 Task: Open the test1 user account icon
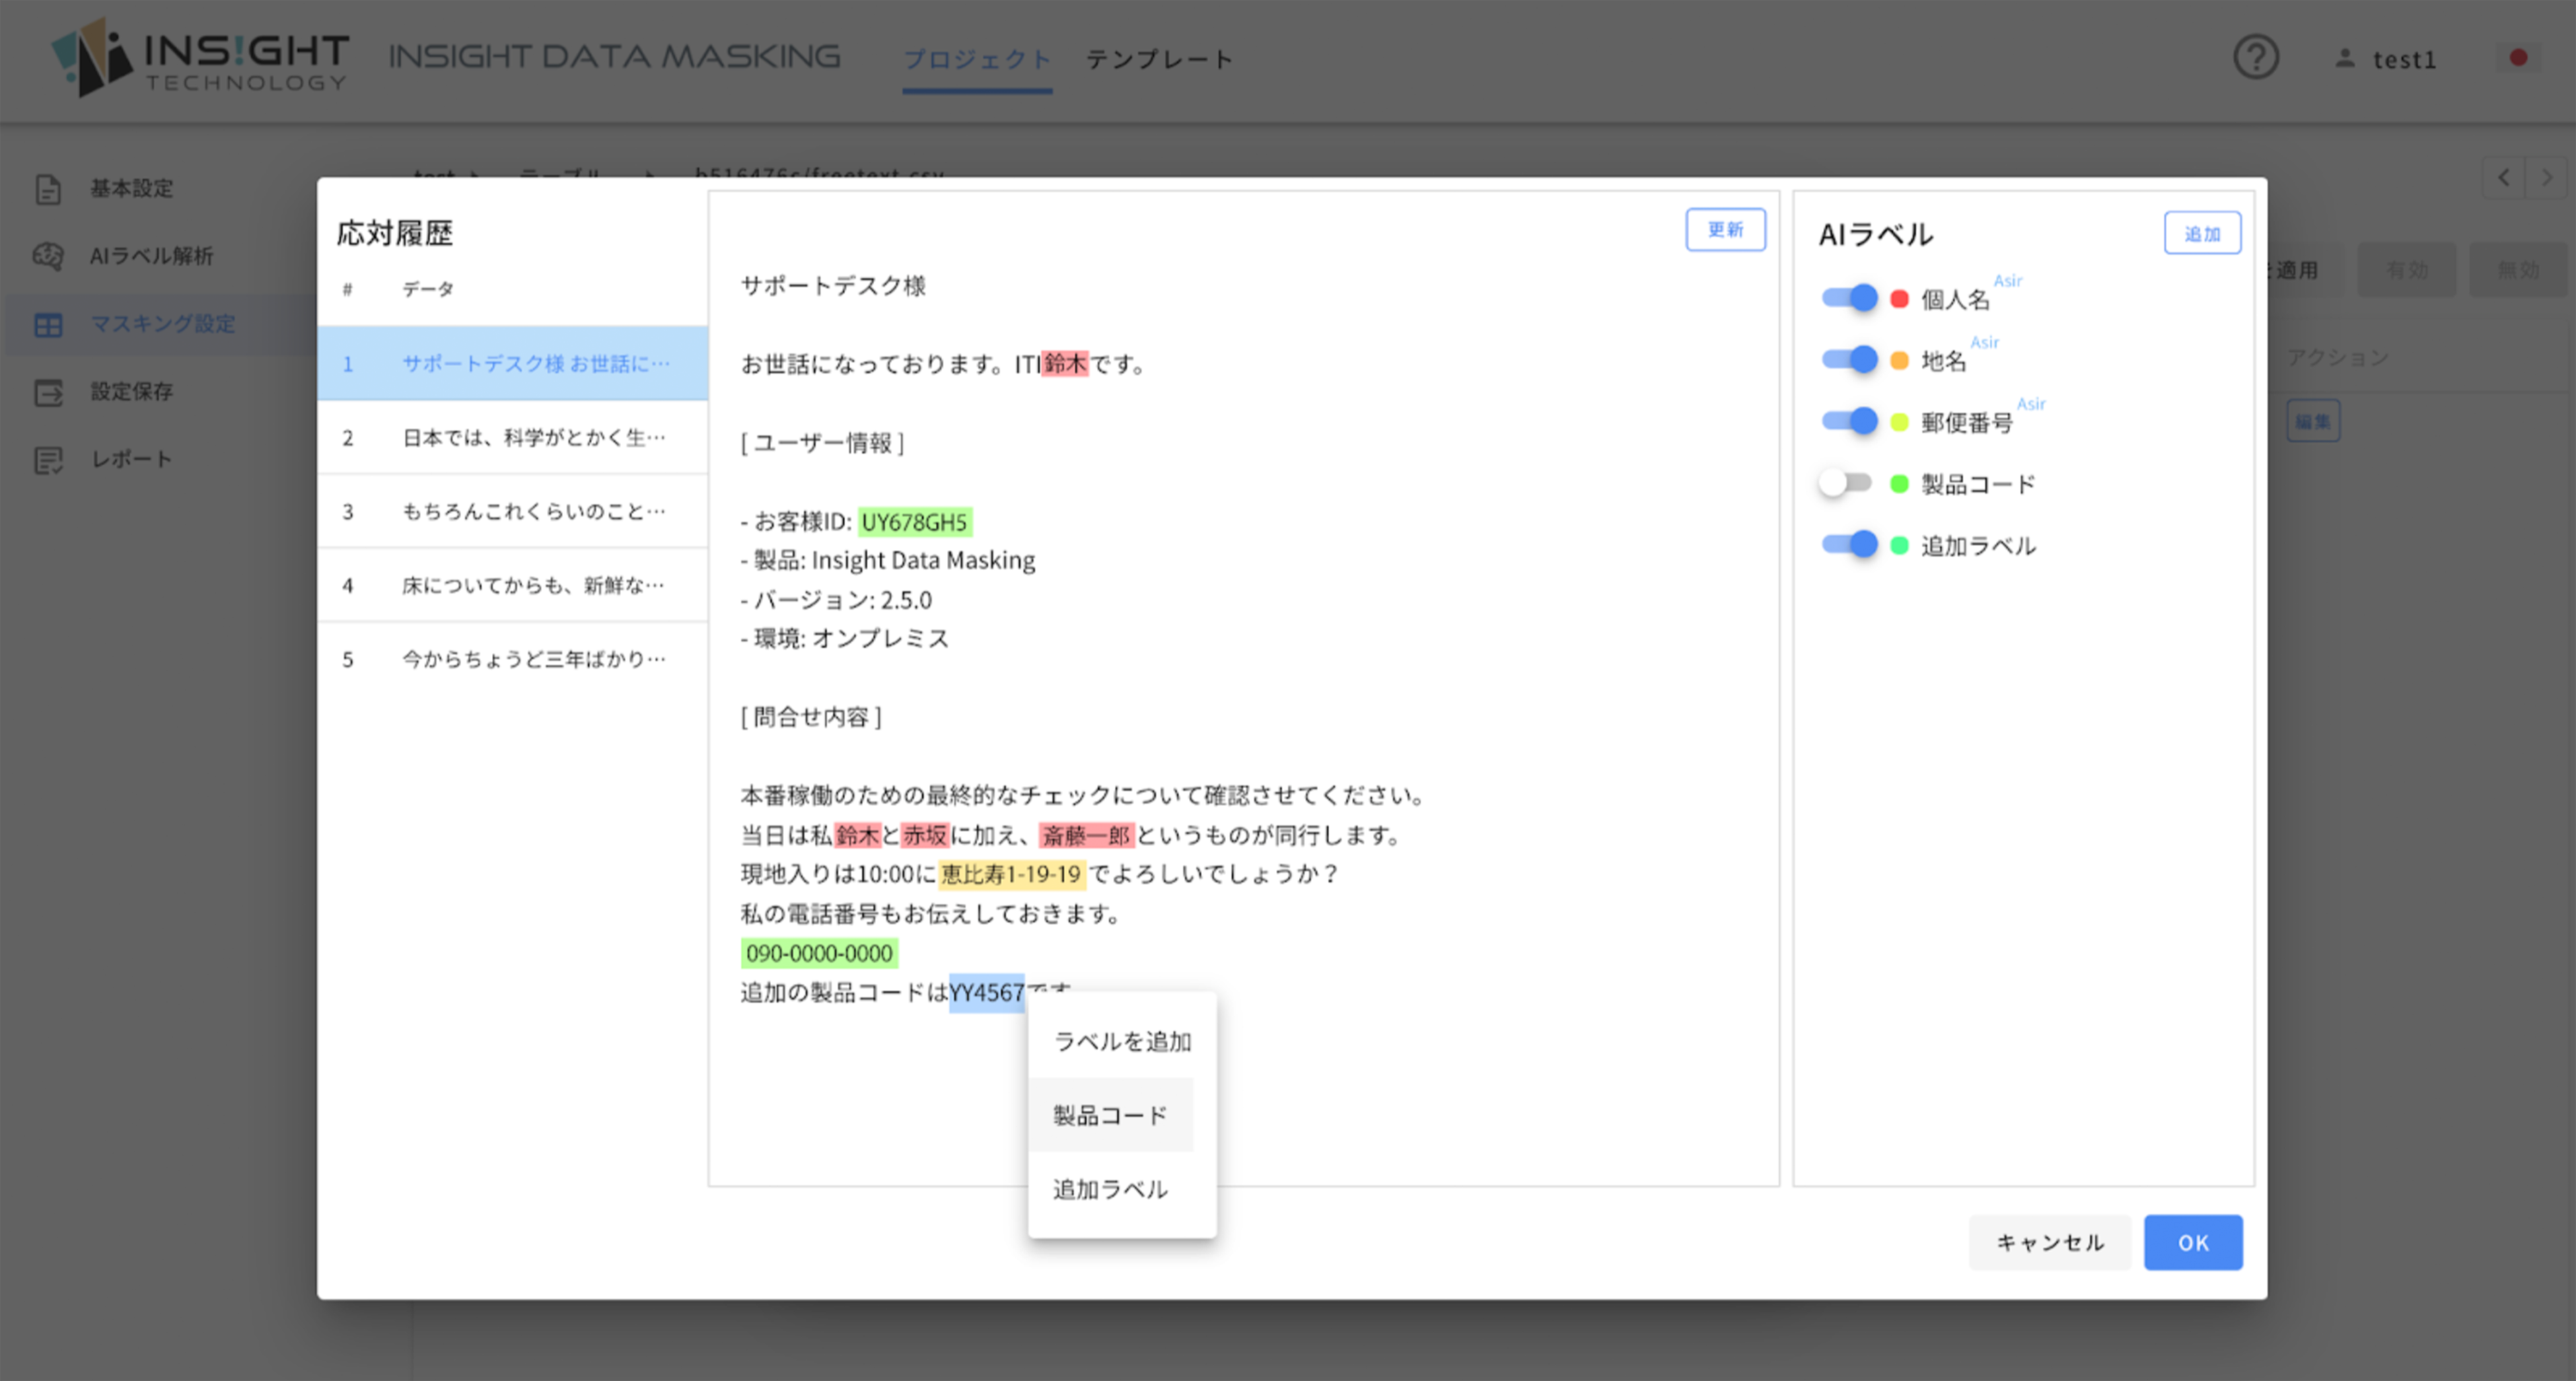[2345, 59]
